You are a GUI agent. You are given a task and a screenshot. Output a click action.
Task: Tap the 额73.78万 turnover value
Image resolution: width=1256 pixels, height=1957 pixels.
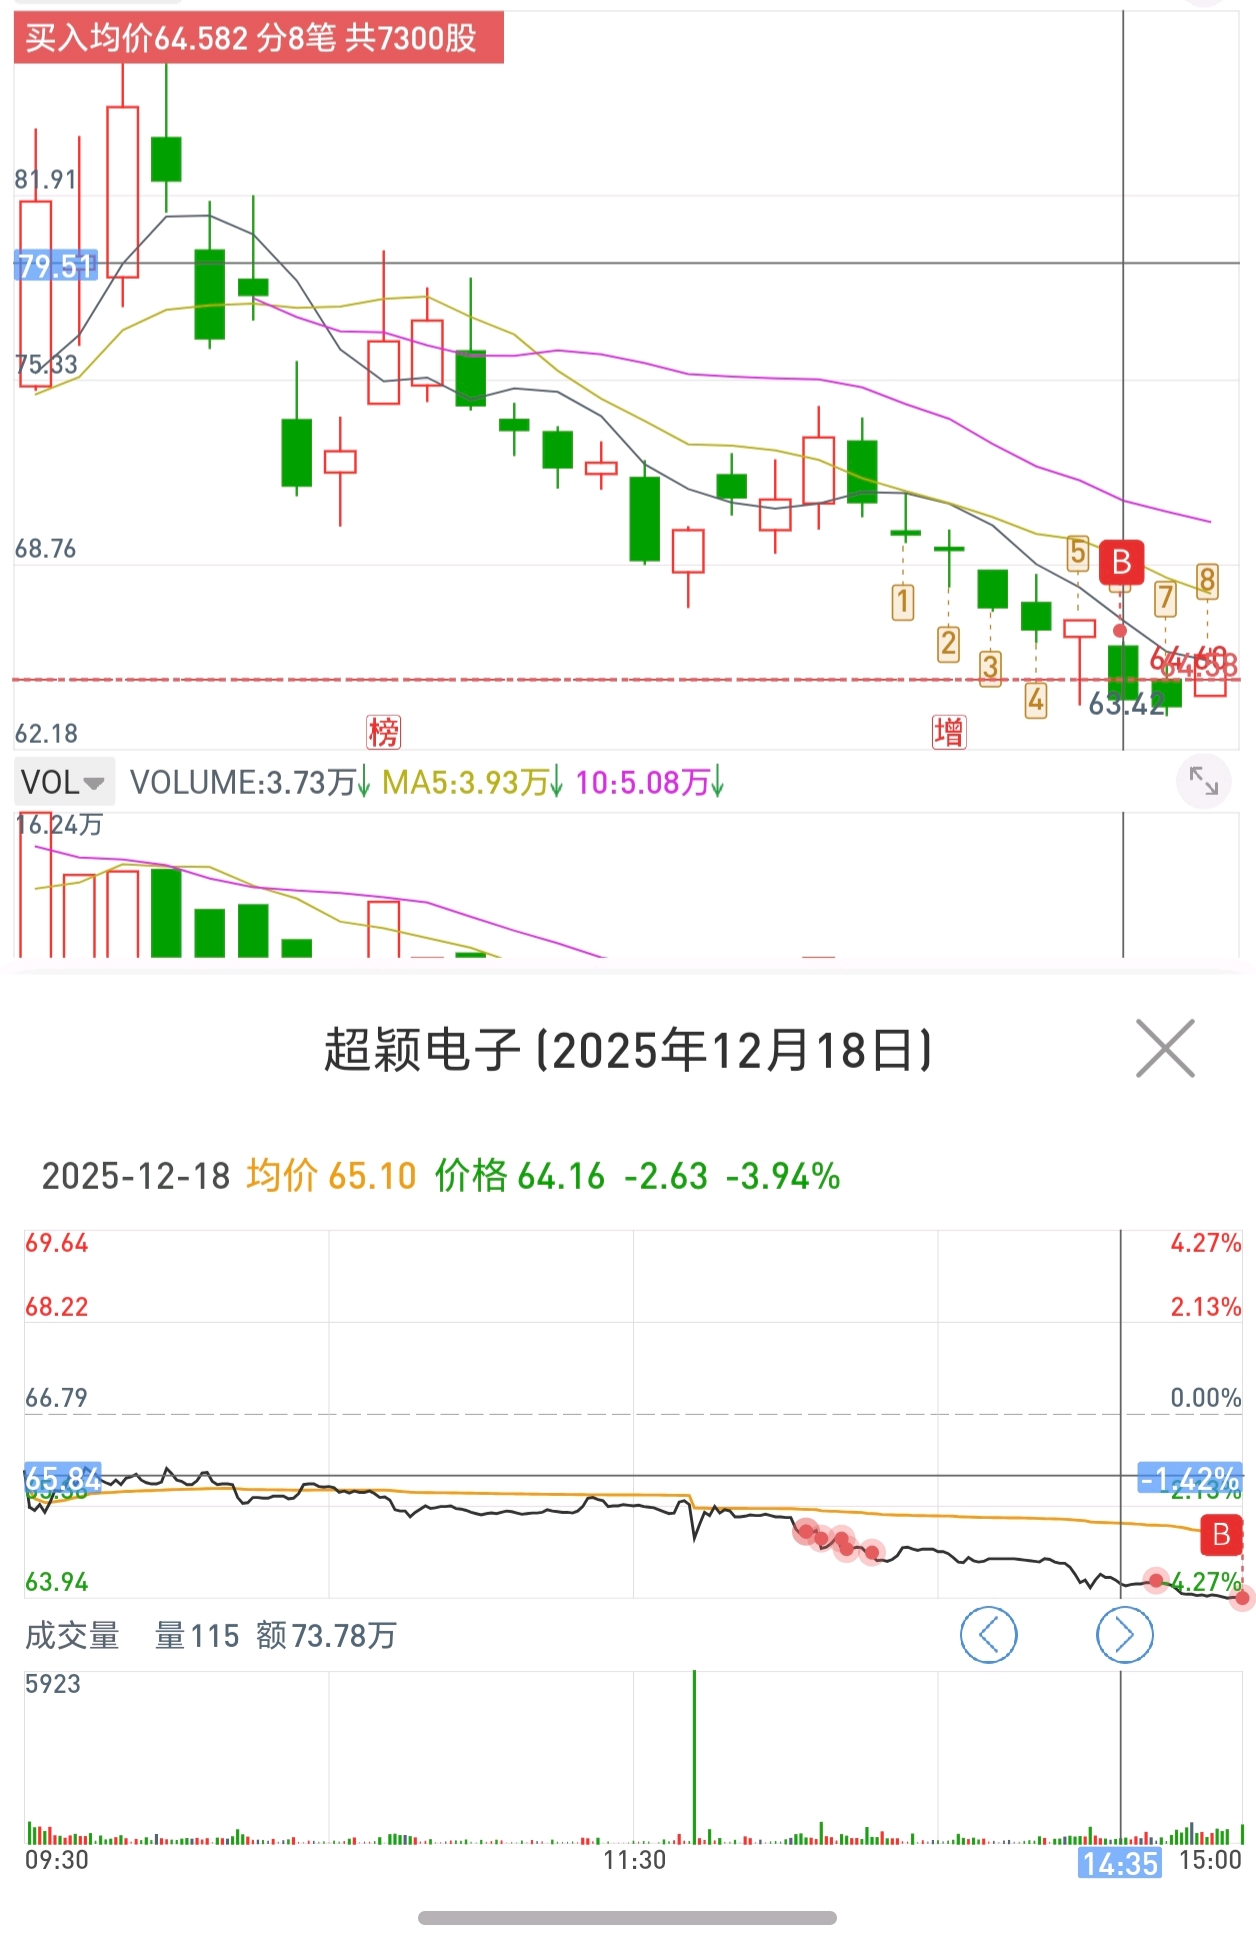[x=326, y=1636]
